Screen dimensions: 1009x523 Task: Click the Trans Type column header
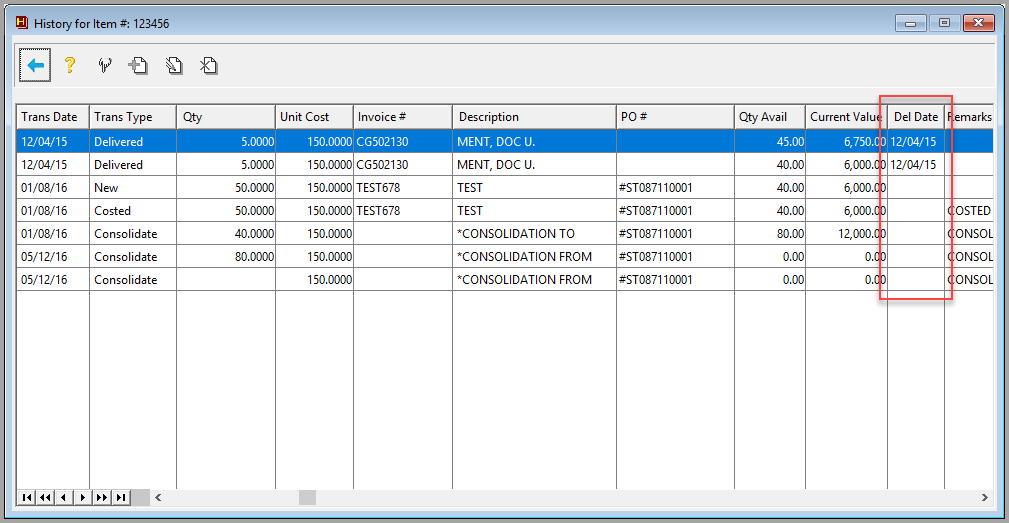pyautogui.click(x=133, y=116)
